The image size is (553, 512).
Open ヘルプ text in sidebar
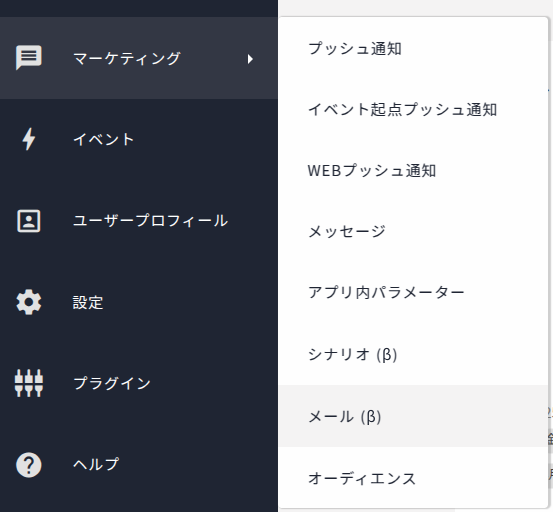click(96, 464)
